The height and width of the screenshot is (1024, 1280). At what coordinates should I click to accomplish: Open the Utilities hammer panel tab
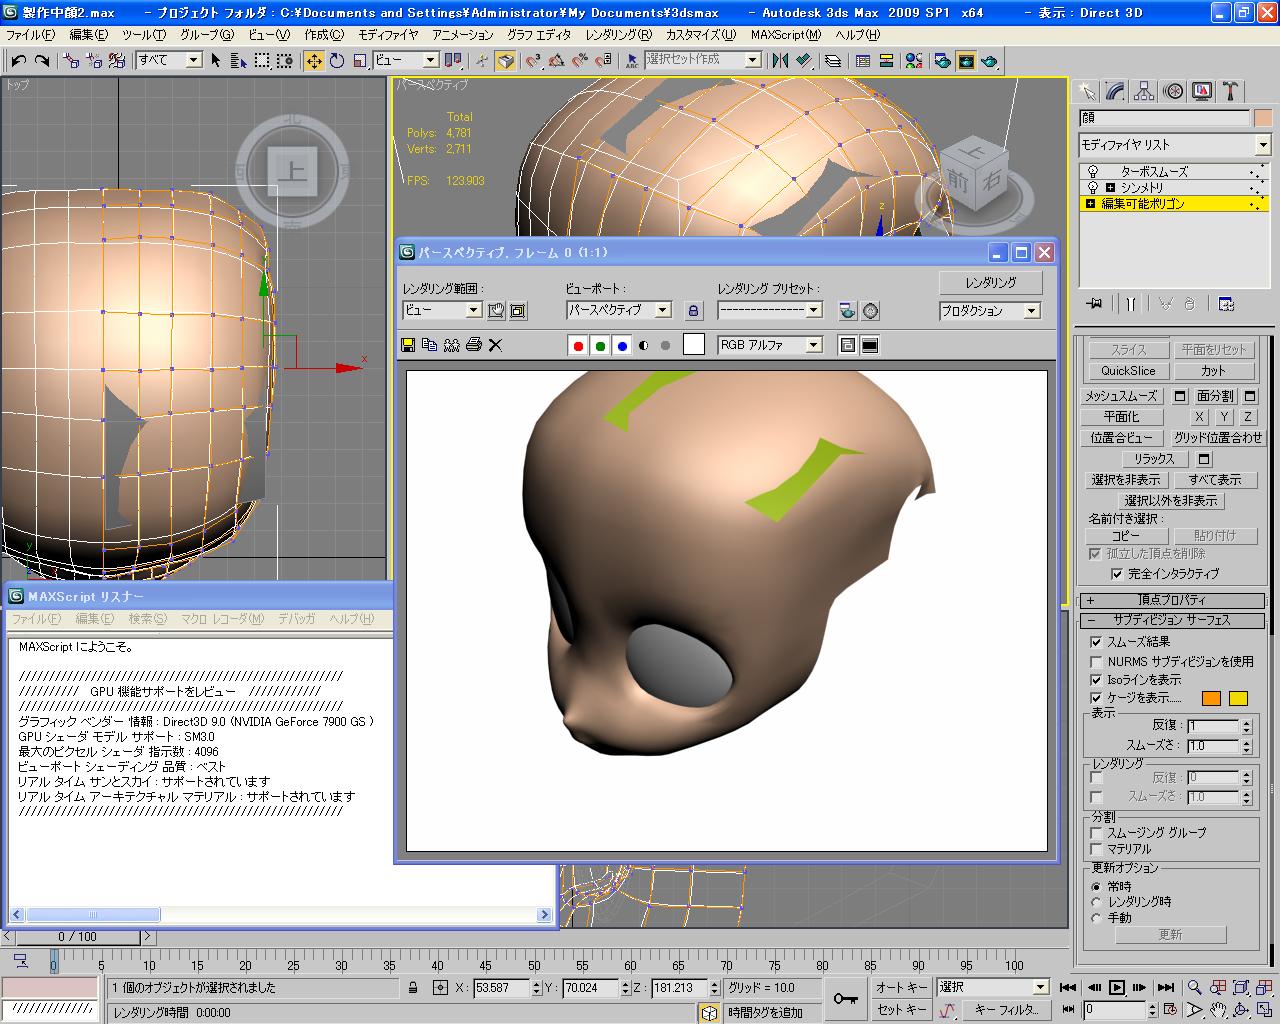point(1231,92)
